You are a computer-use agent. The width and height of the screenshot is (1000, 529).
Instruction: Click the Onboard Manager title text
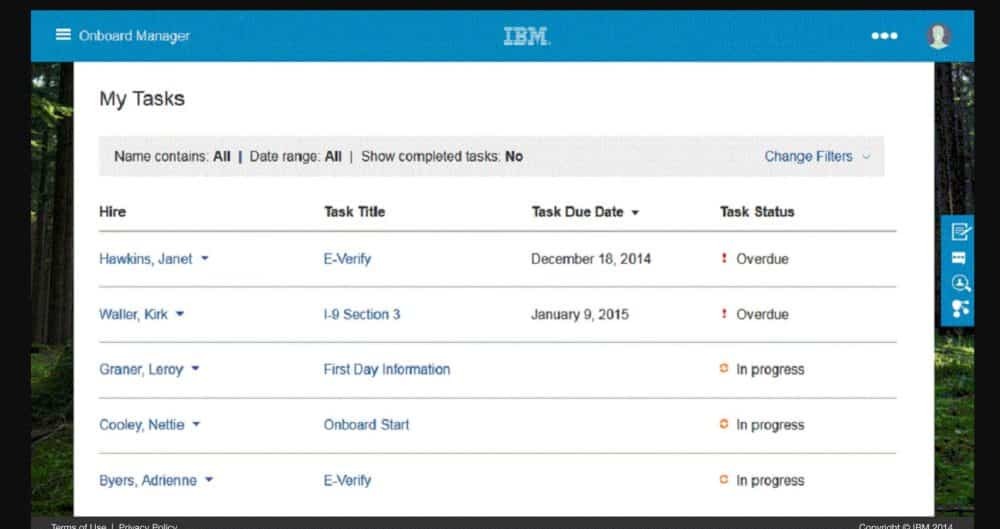134,36
